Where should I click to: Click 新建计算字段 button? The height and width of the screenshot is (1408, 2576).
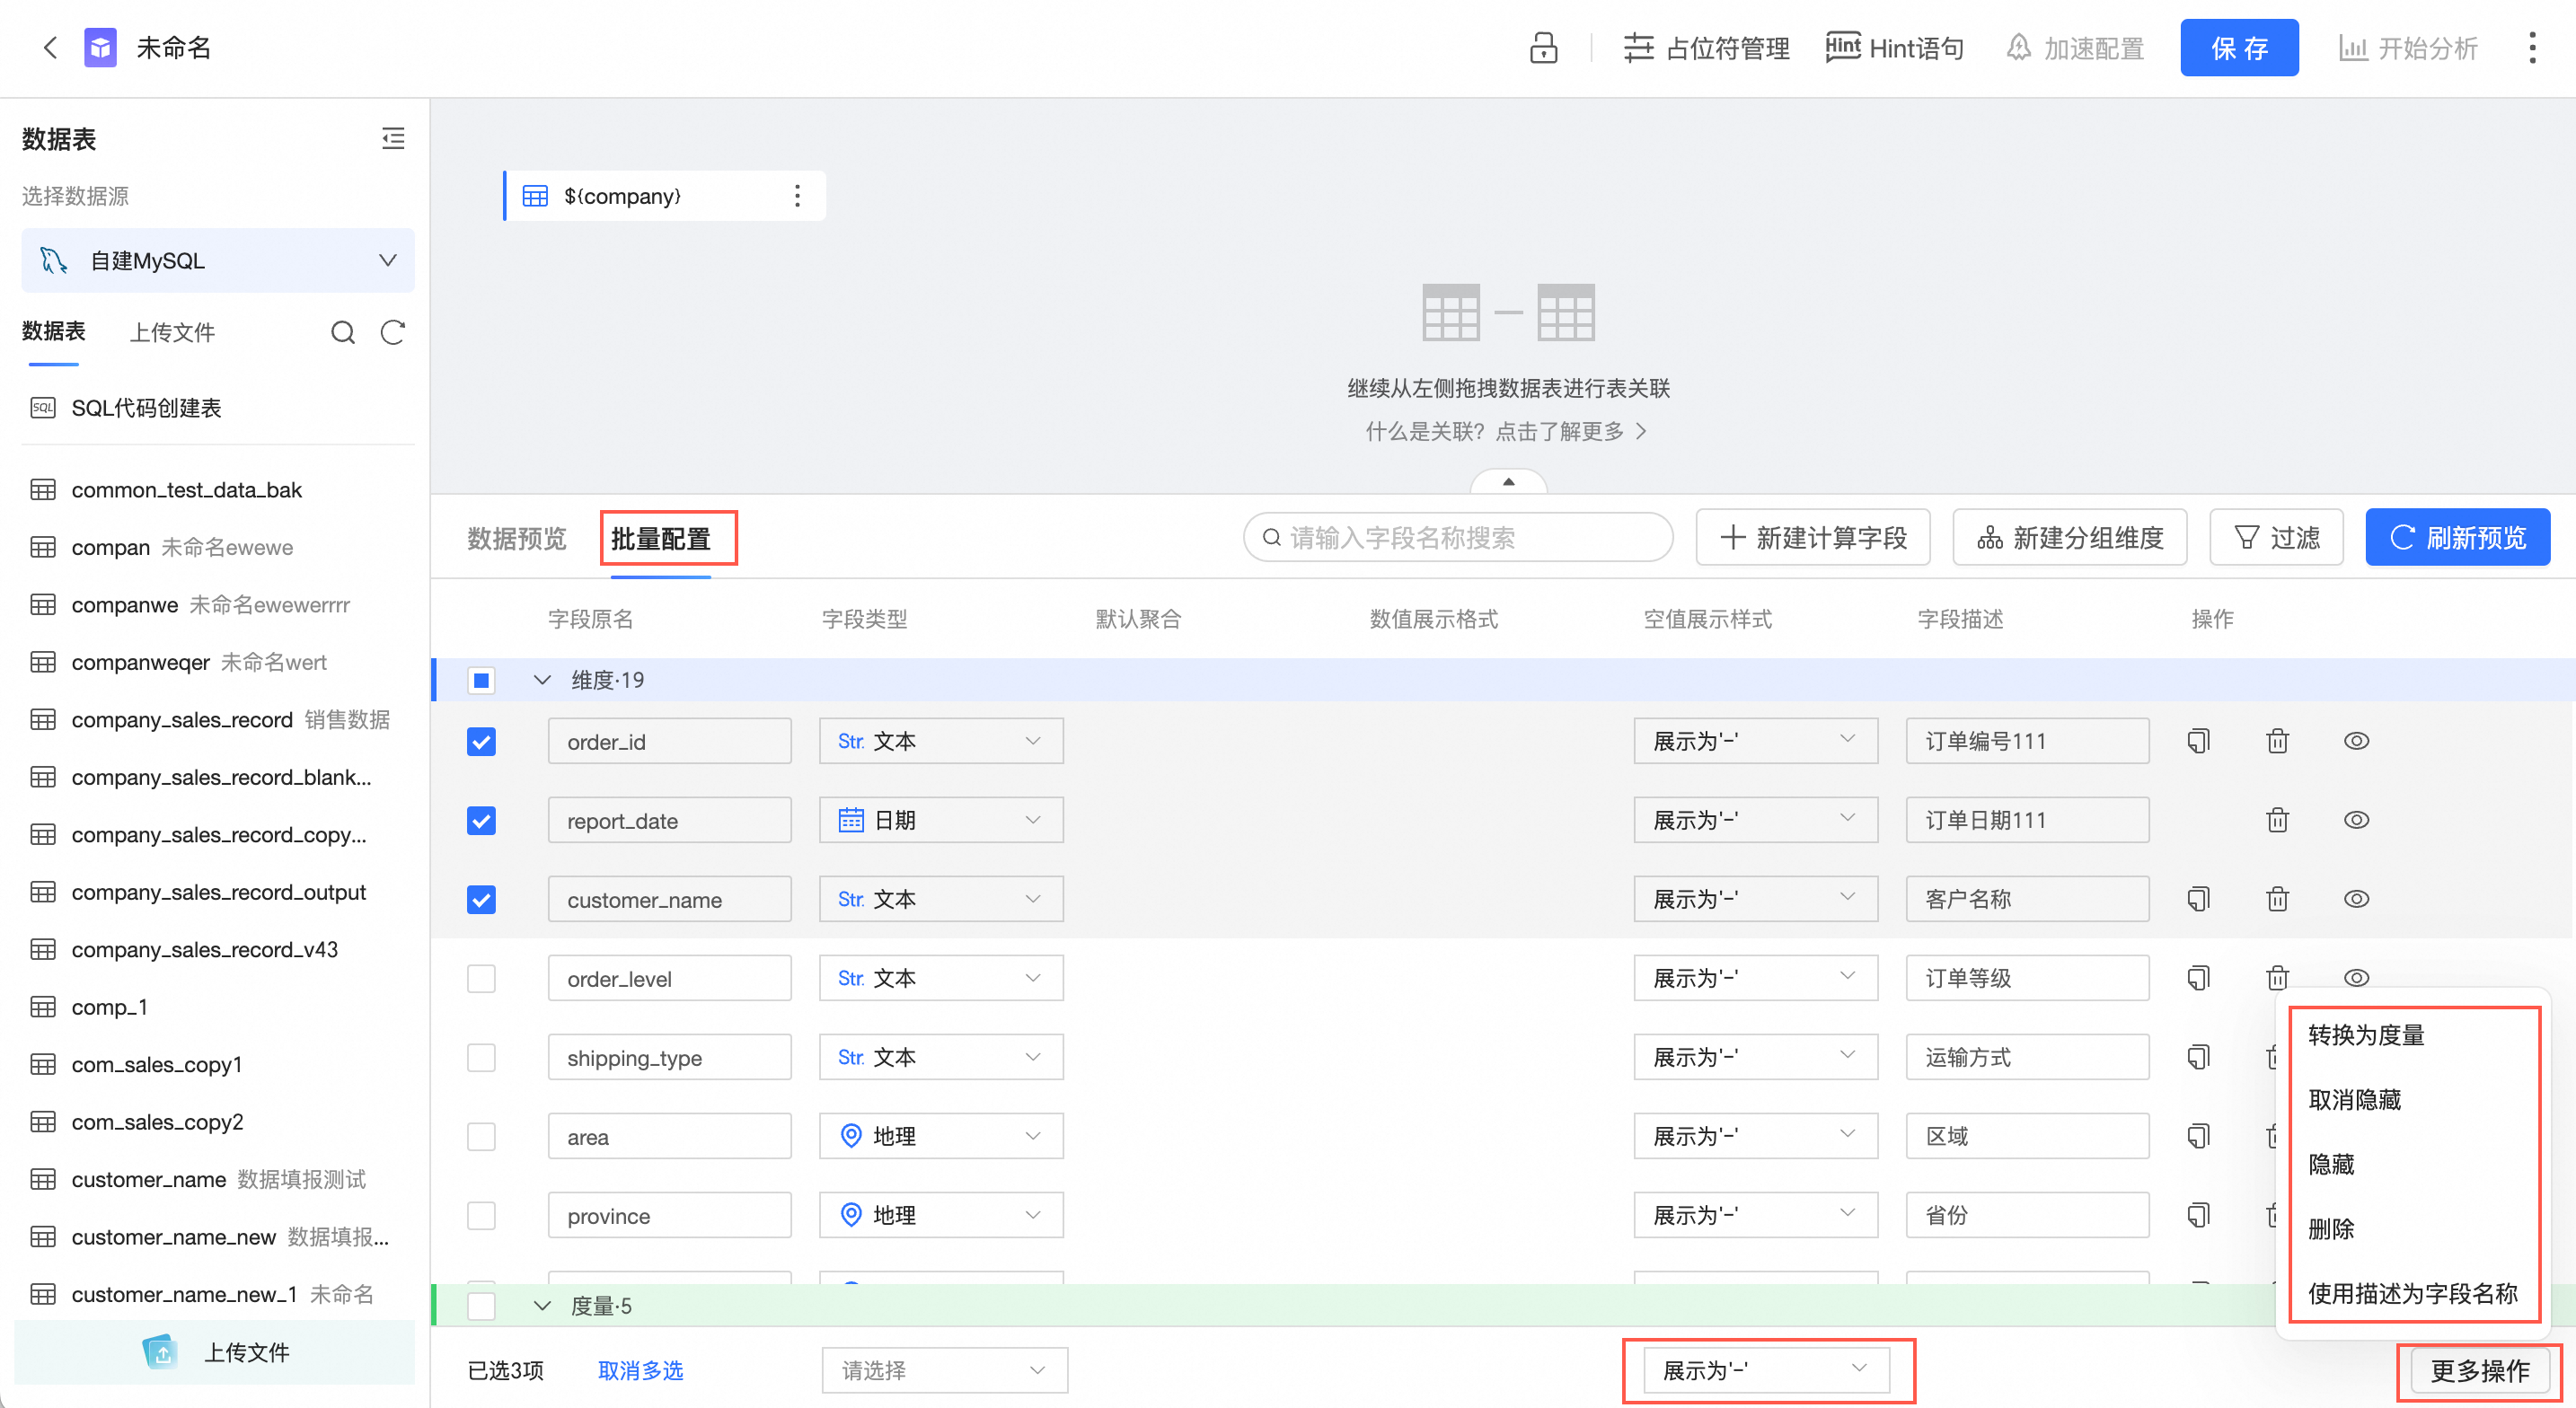1812,538
